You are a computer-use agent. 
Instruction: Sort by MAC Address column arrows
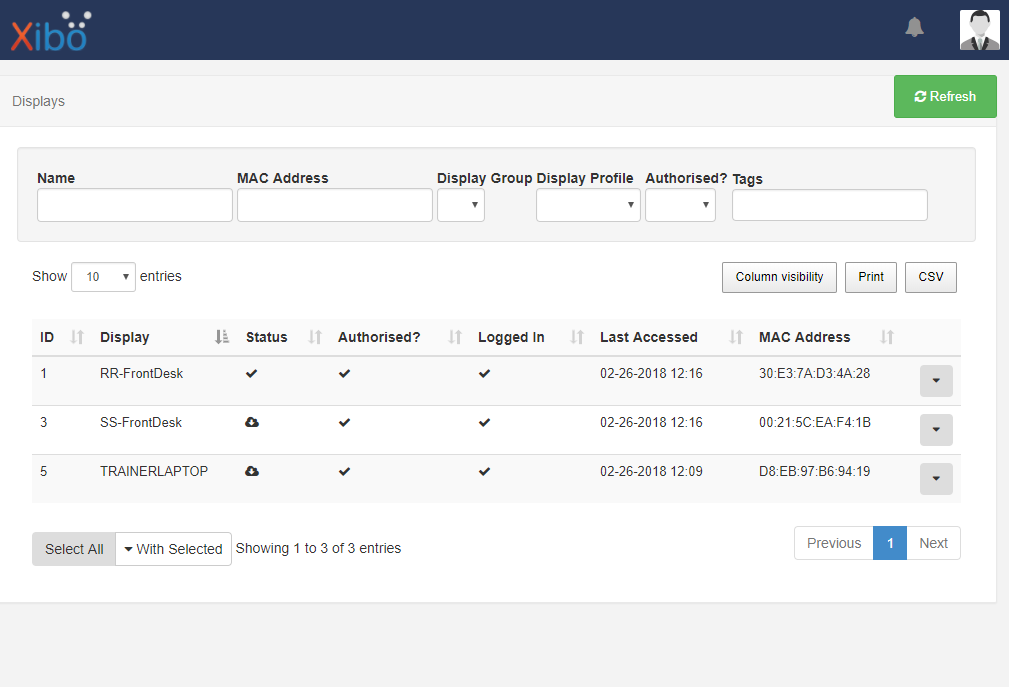[x=887, y=337]
